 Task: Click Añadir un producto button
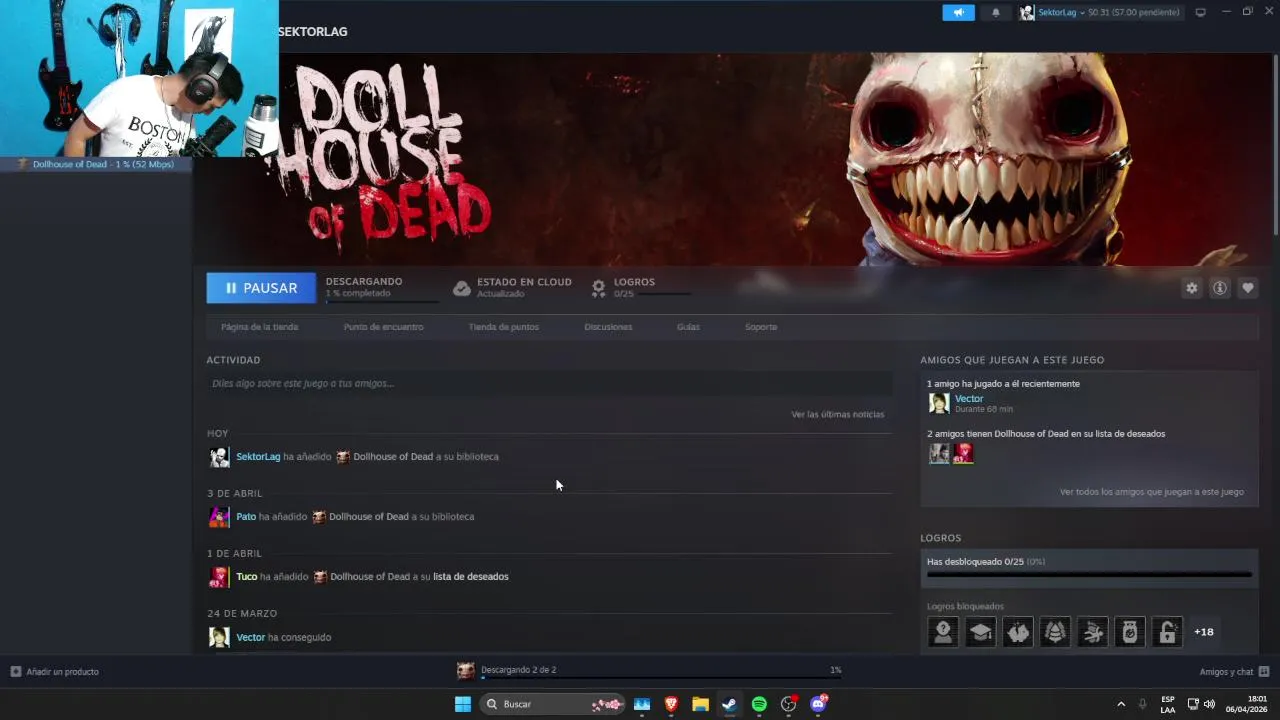click(55, 672)
